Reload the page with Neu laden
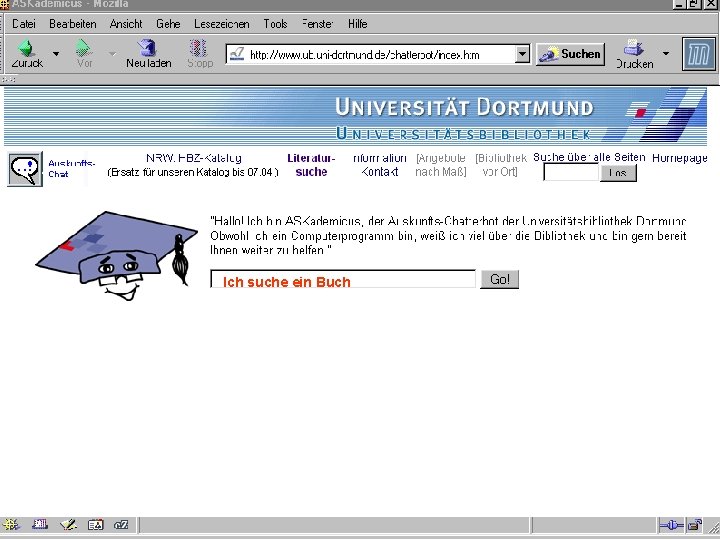Image resolution: width=720 pixels, height=540 pixels. coord(148,53)
